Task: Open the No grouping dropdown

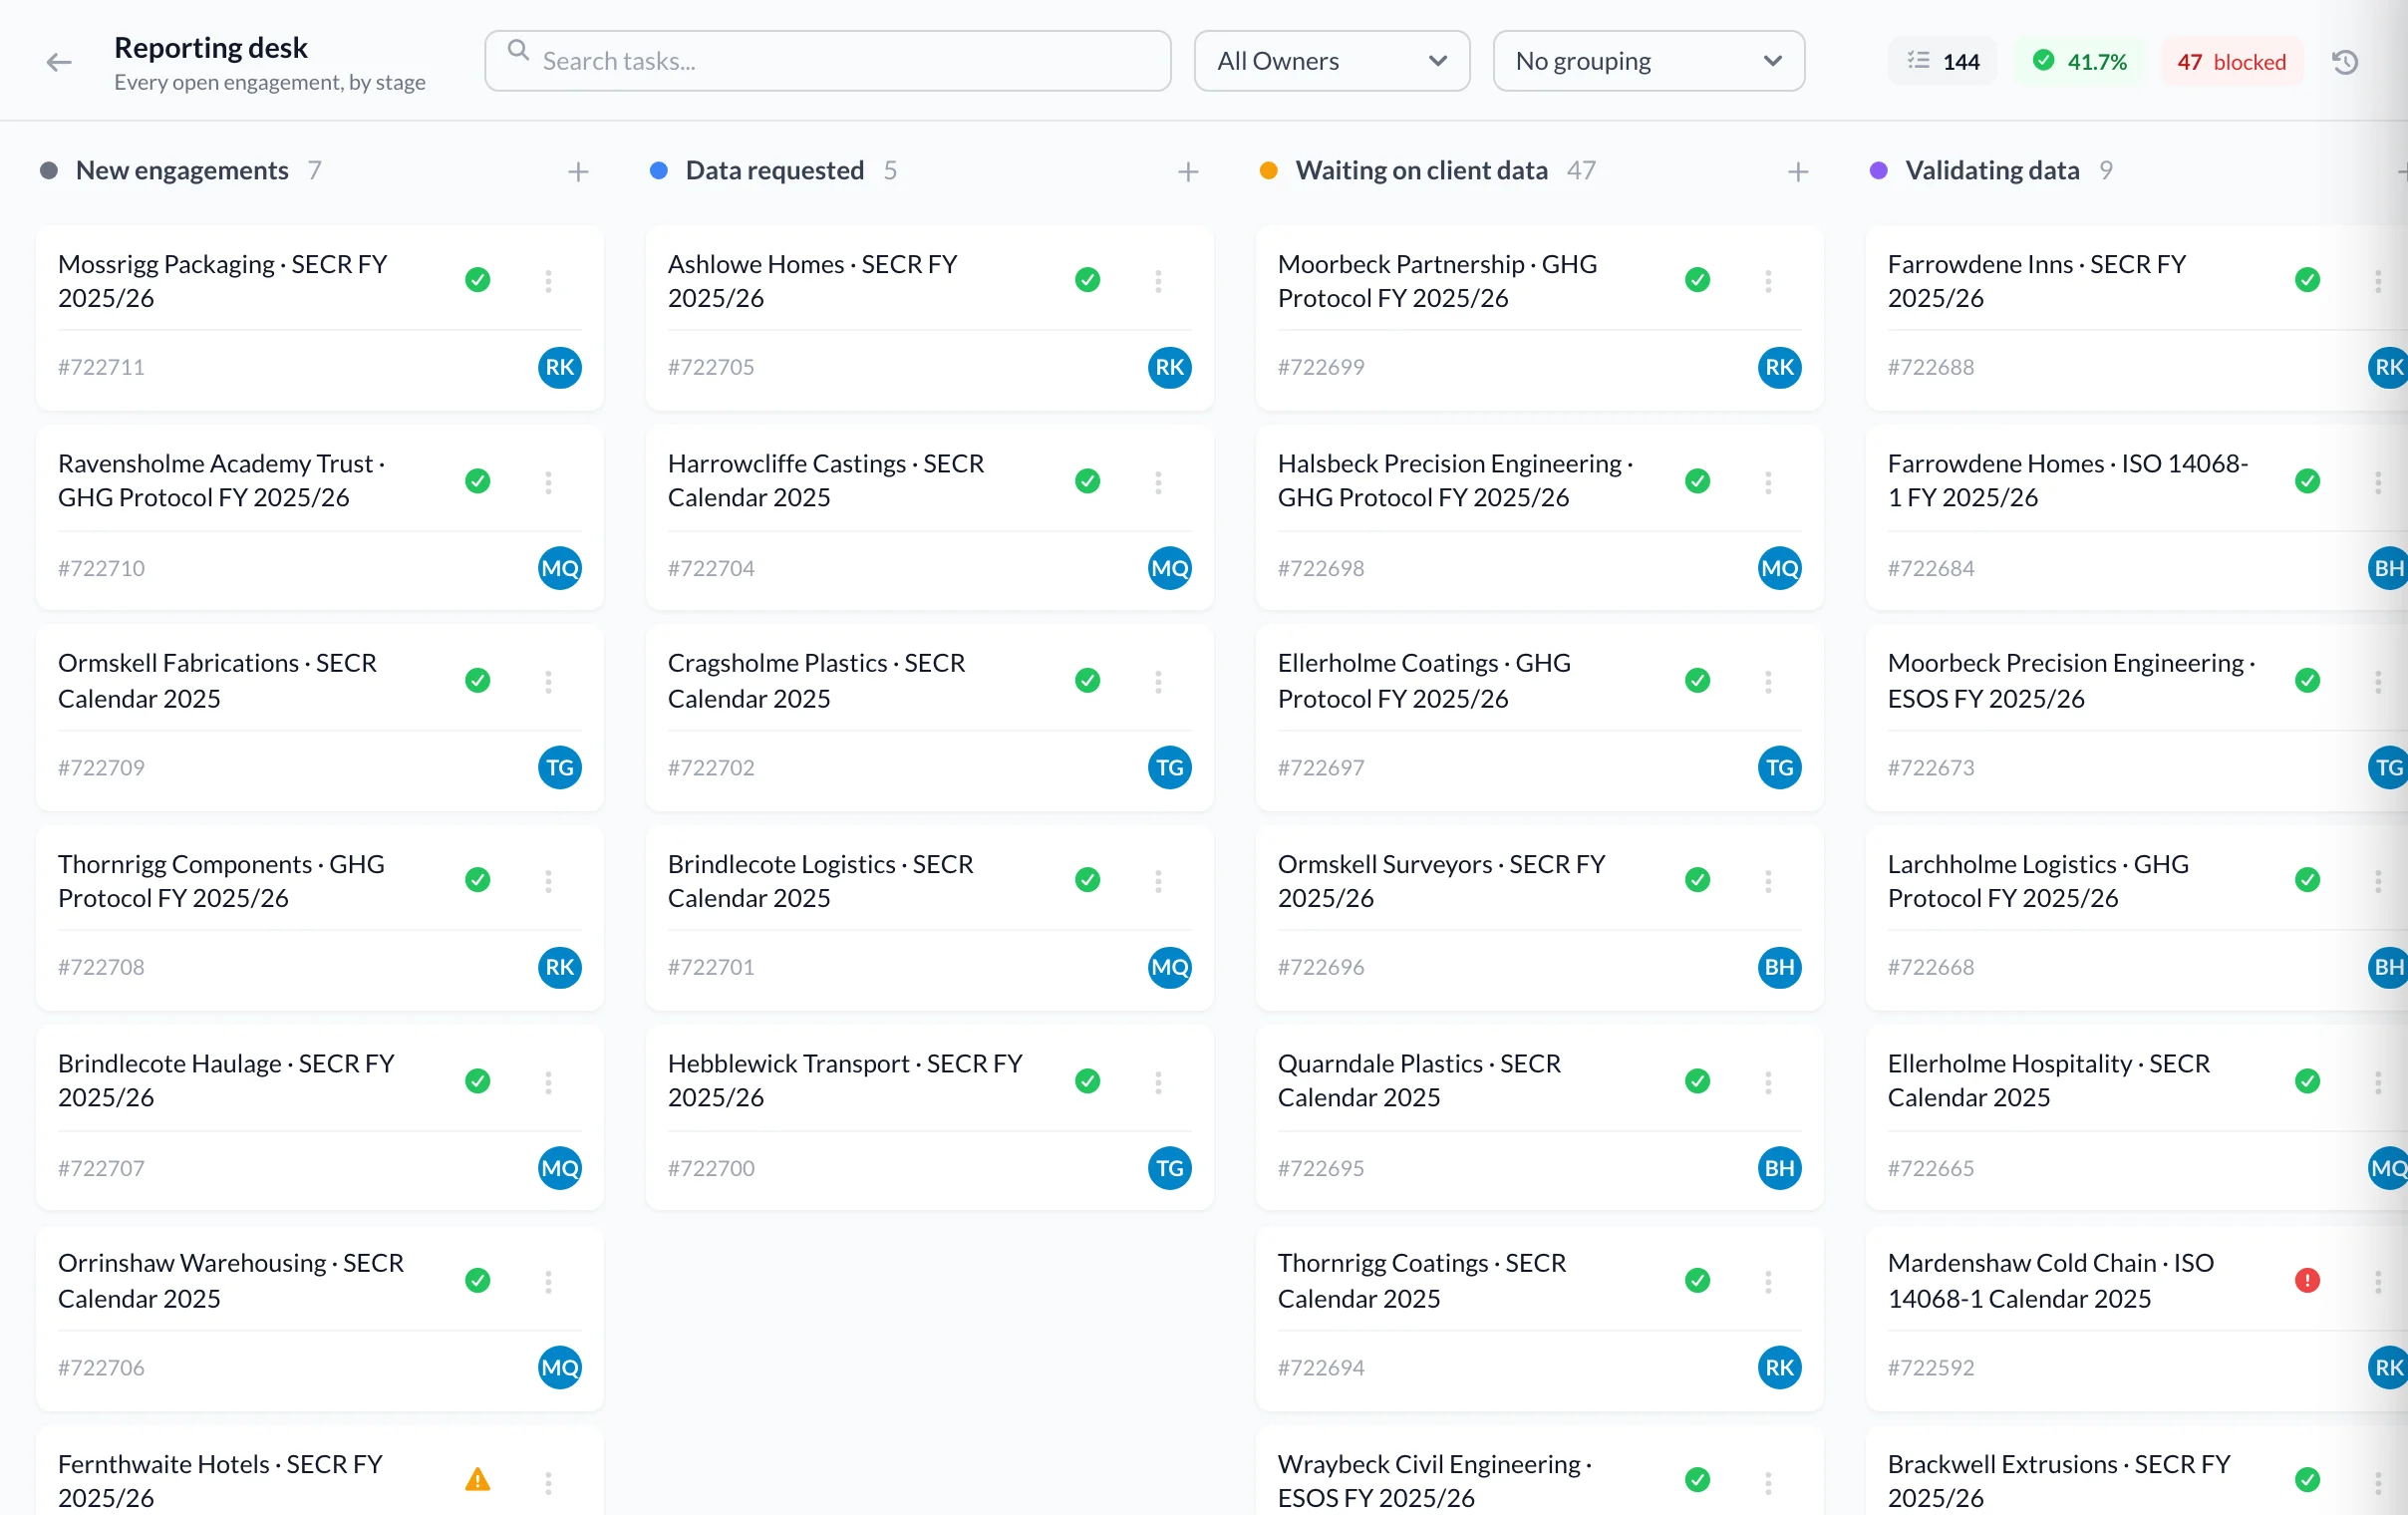Action: pyautogui.click(x=1649, y=61)
